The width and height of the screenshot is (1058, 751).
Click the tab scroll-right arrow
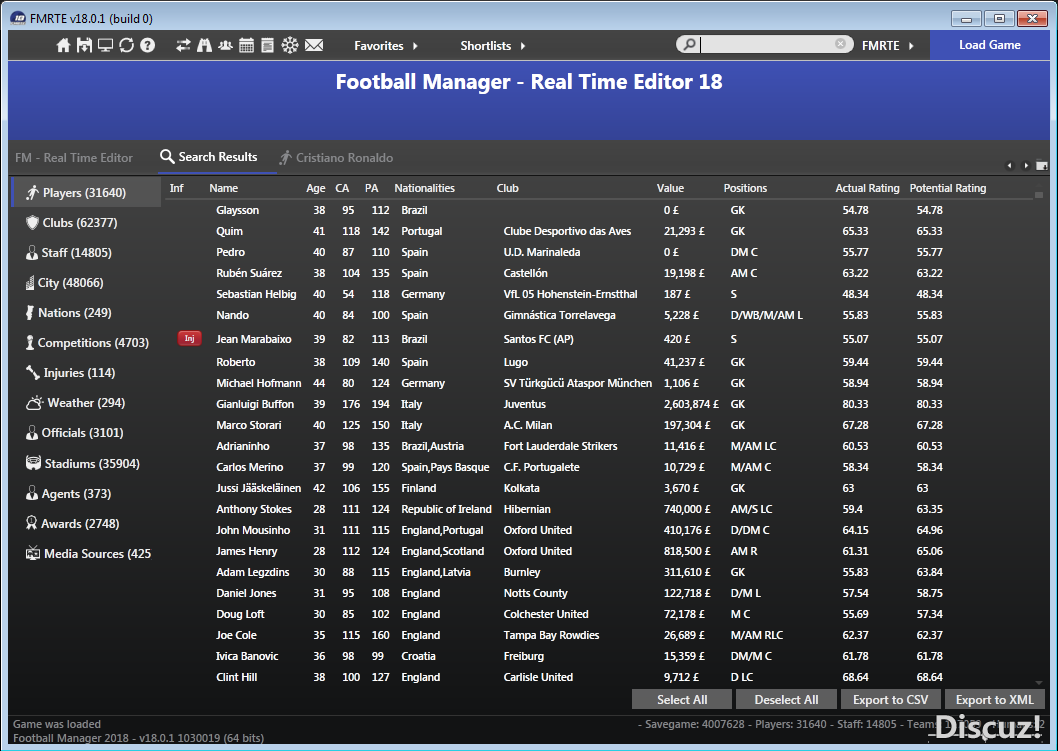[1026, 165]
